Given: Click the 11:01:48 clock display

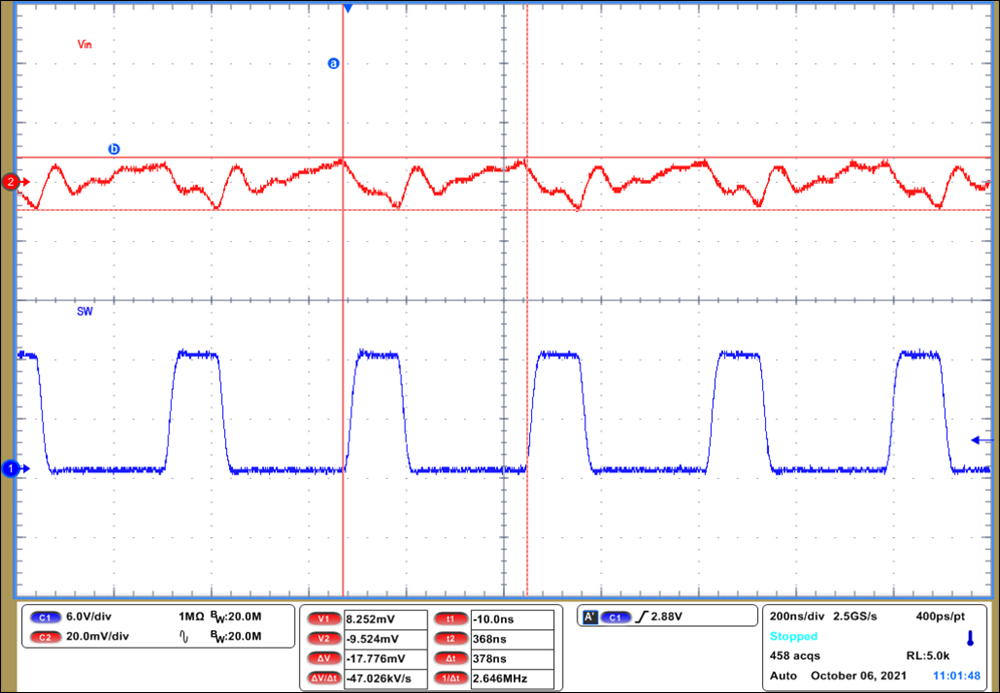Looking at the screenshot, I should coord(956,674).
